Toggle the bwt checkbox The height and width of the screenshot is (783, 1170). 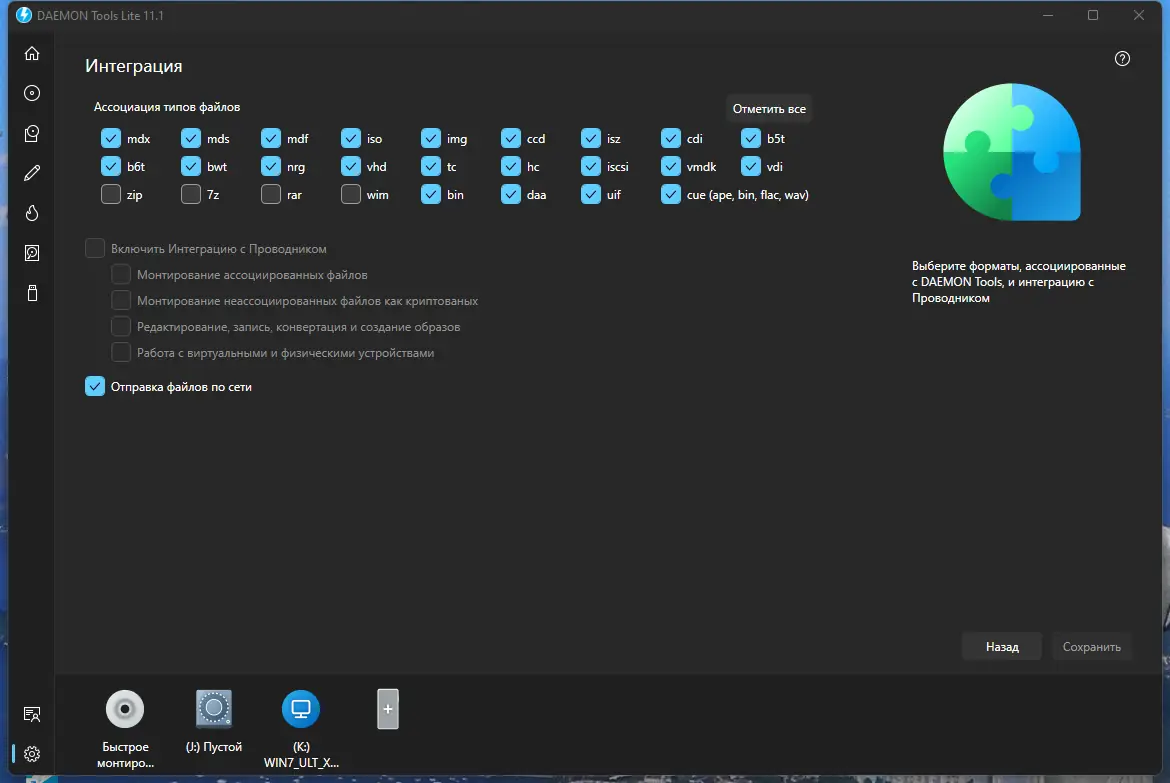click(191, 166)
